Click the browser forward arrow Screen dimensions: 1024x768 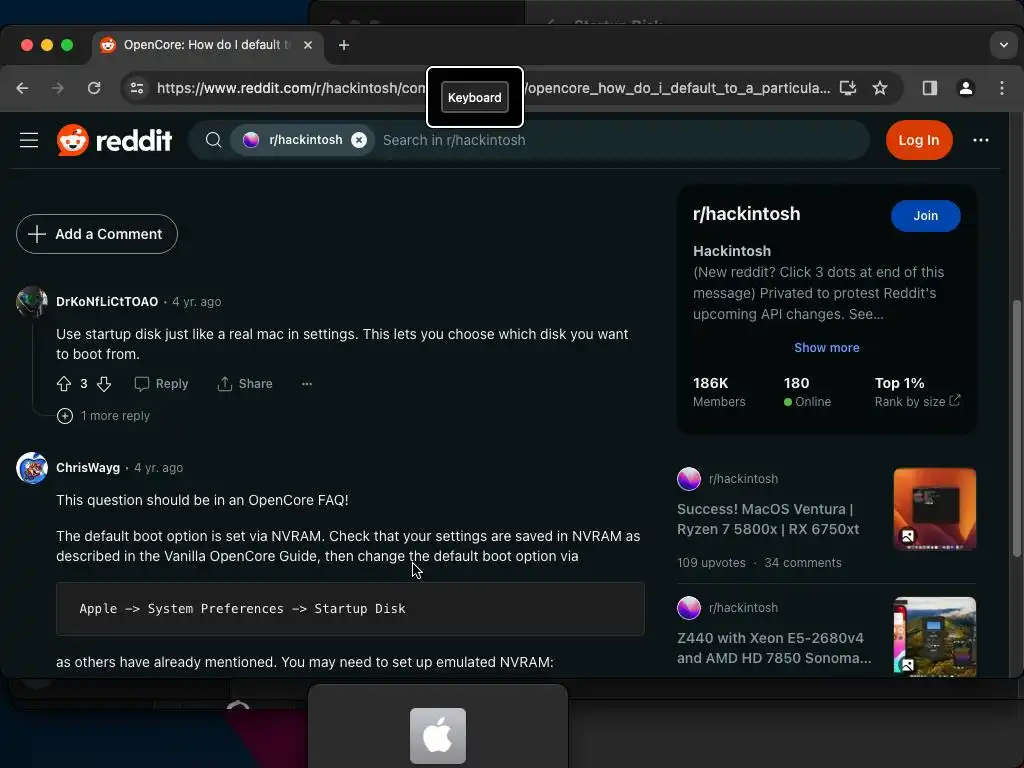58,88
